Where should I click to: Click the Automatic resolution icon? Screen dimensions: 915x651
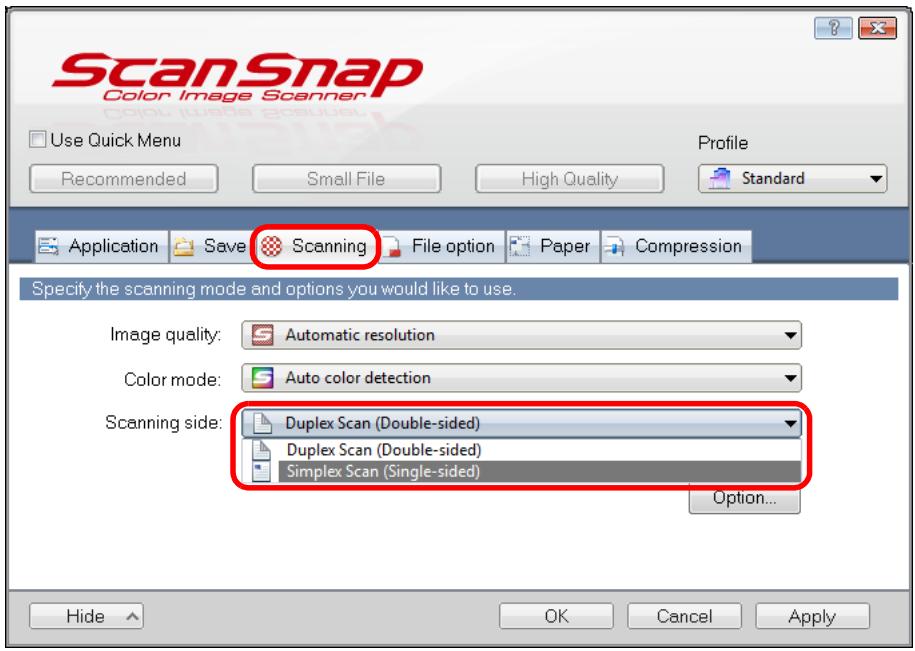(x=263, y=335)
